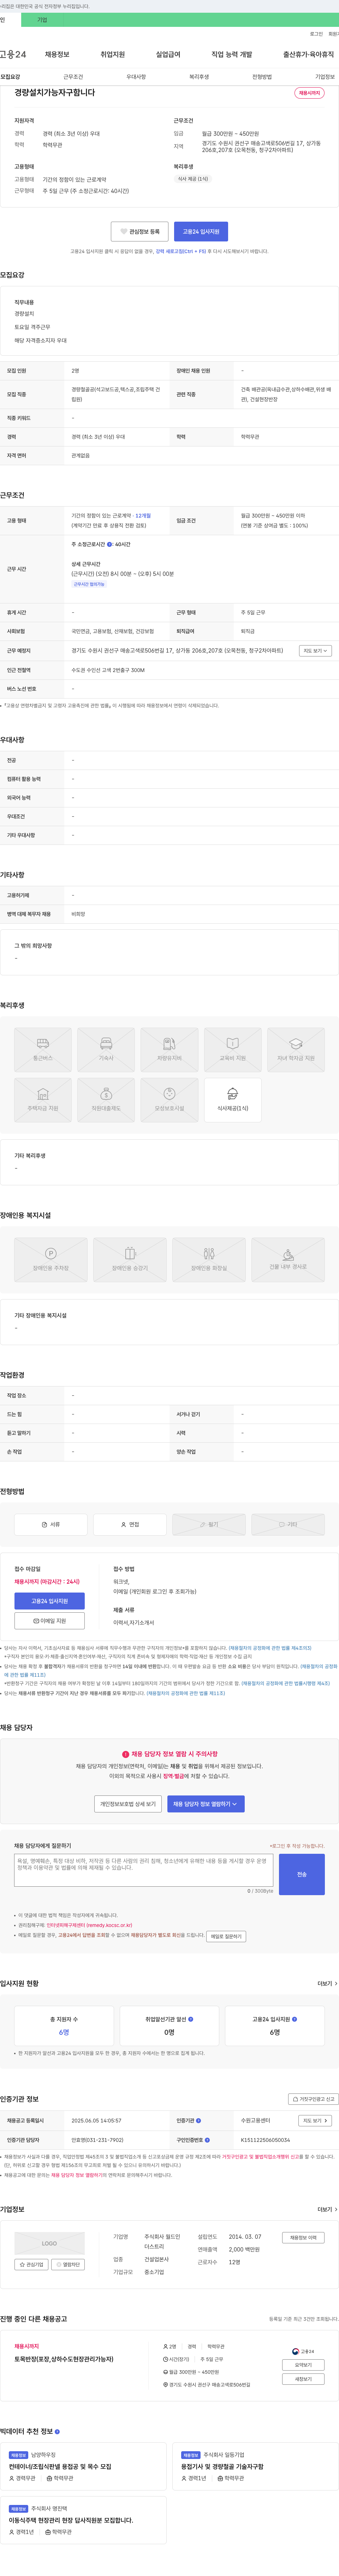Click the info icon beside 인증기관
This screenshot has width=339, height=2576.
(198, 2121)
